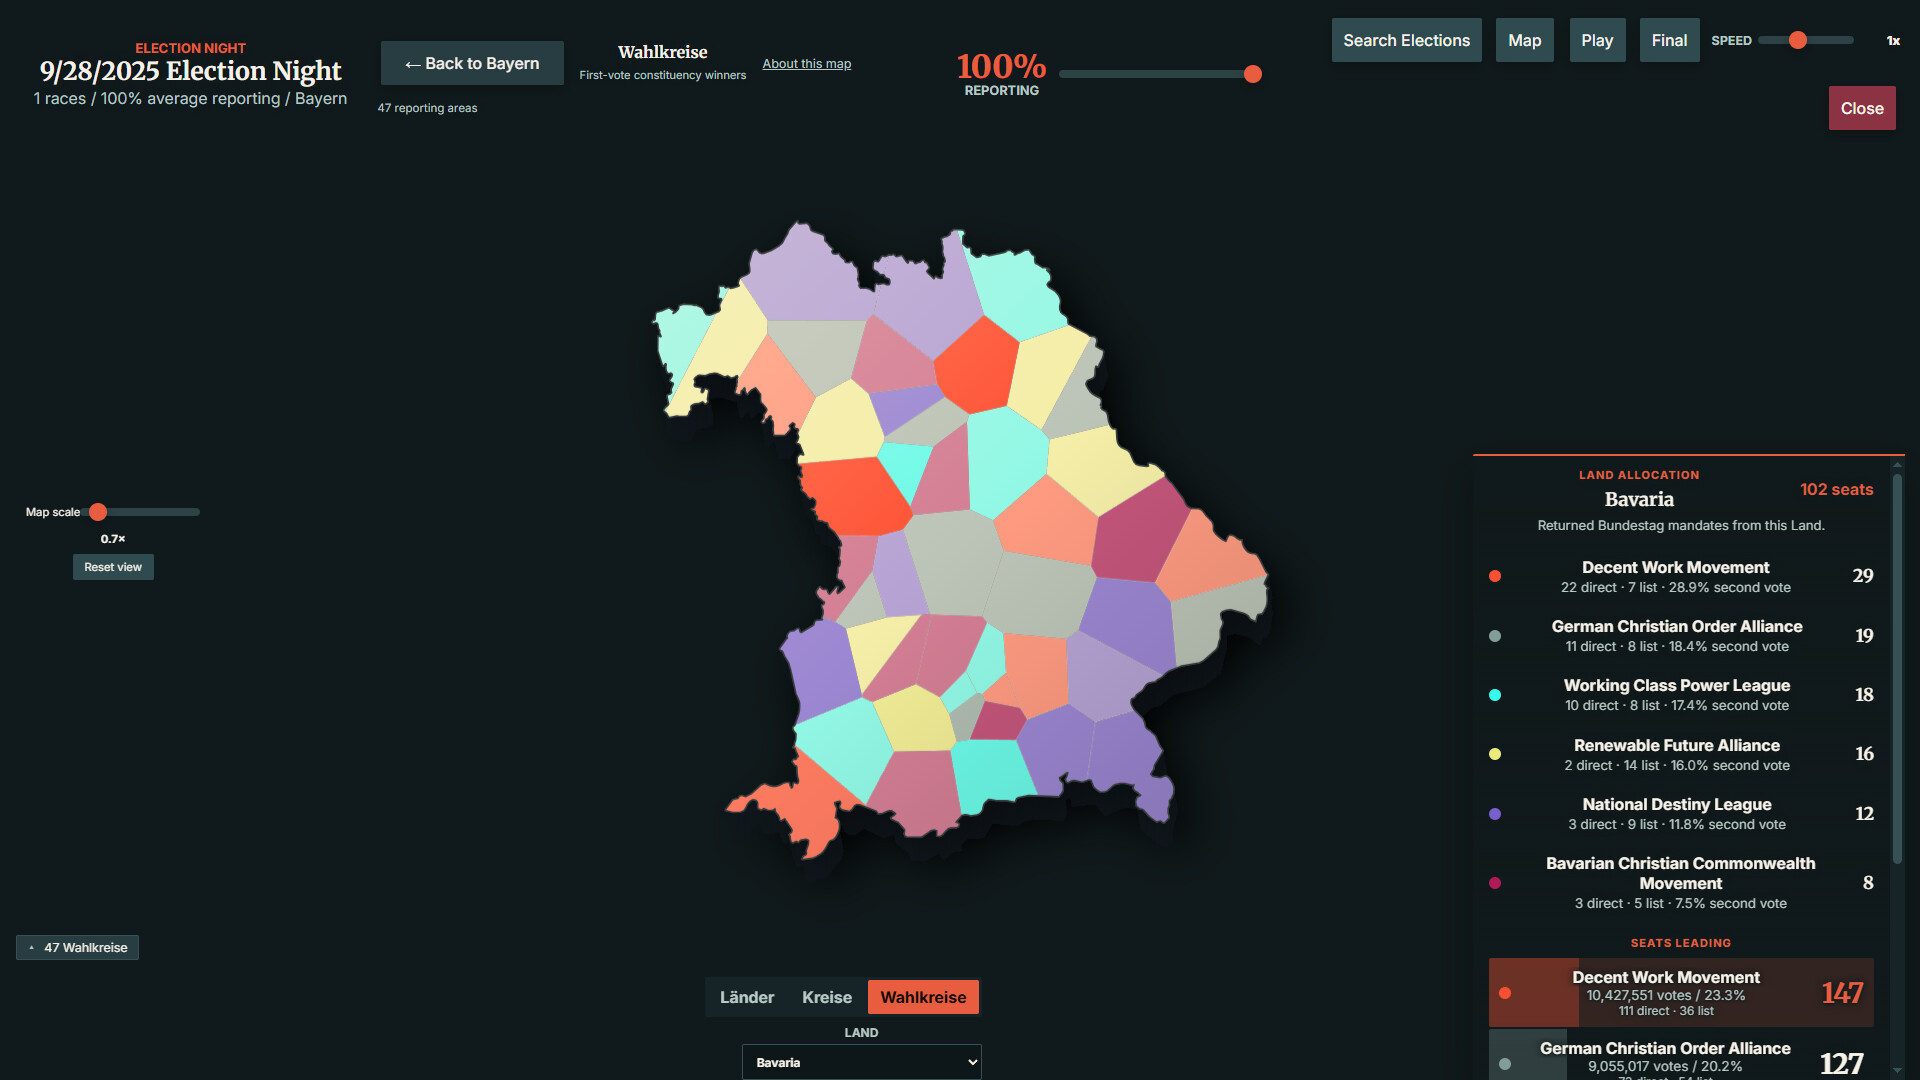Click the yellow dot beside Renewable Future Alliance
The height and width of the screenshot is (1080, 1920).
tap(1495, 754)
